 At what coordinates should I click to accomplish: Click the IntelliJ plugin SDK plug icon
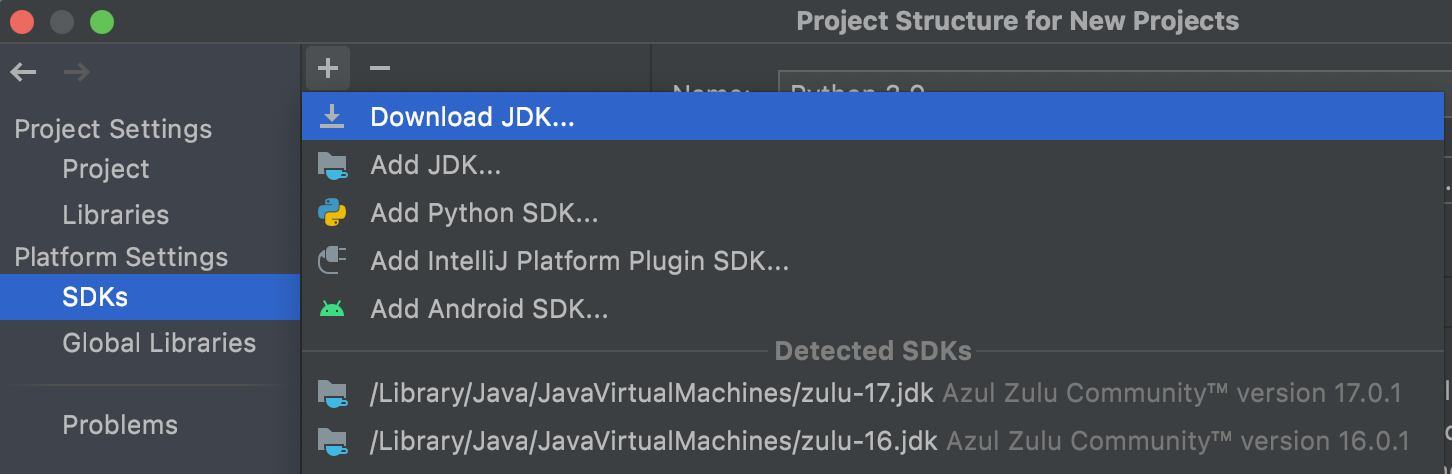tap(331, 261)
